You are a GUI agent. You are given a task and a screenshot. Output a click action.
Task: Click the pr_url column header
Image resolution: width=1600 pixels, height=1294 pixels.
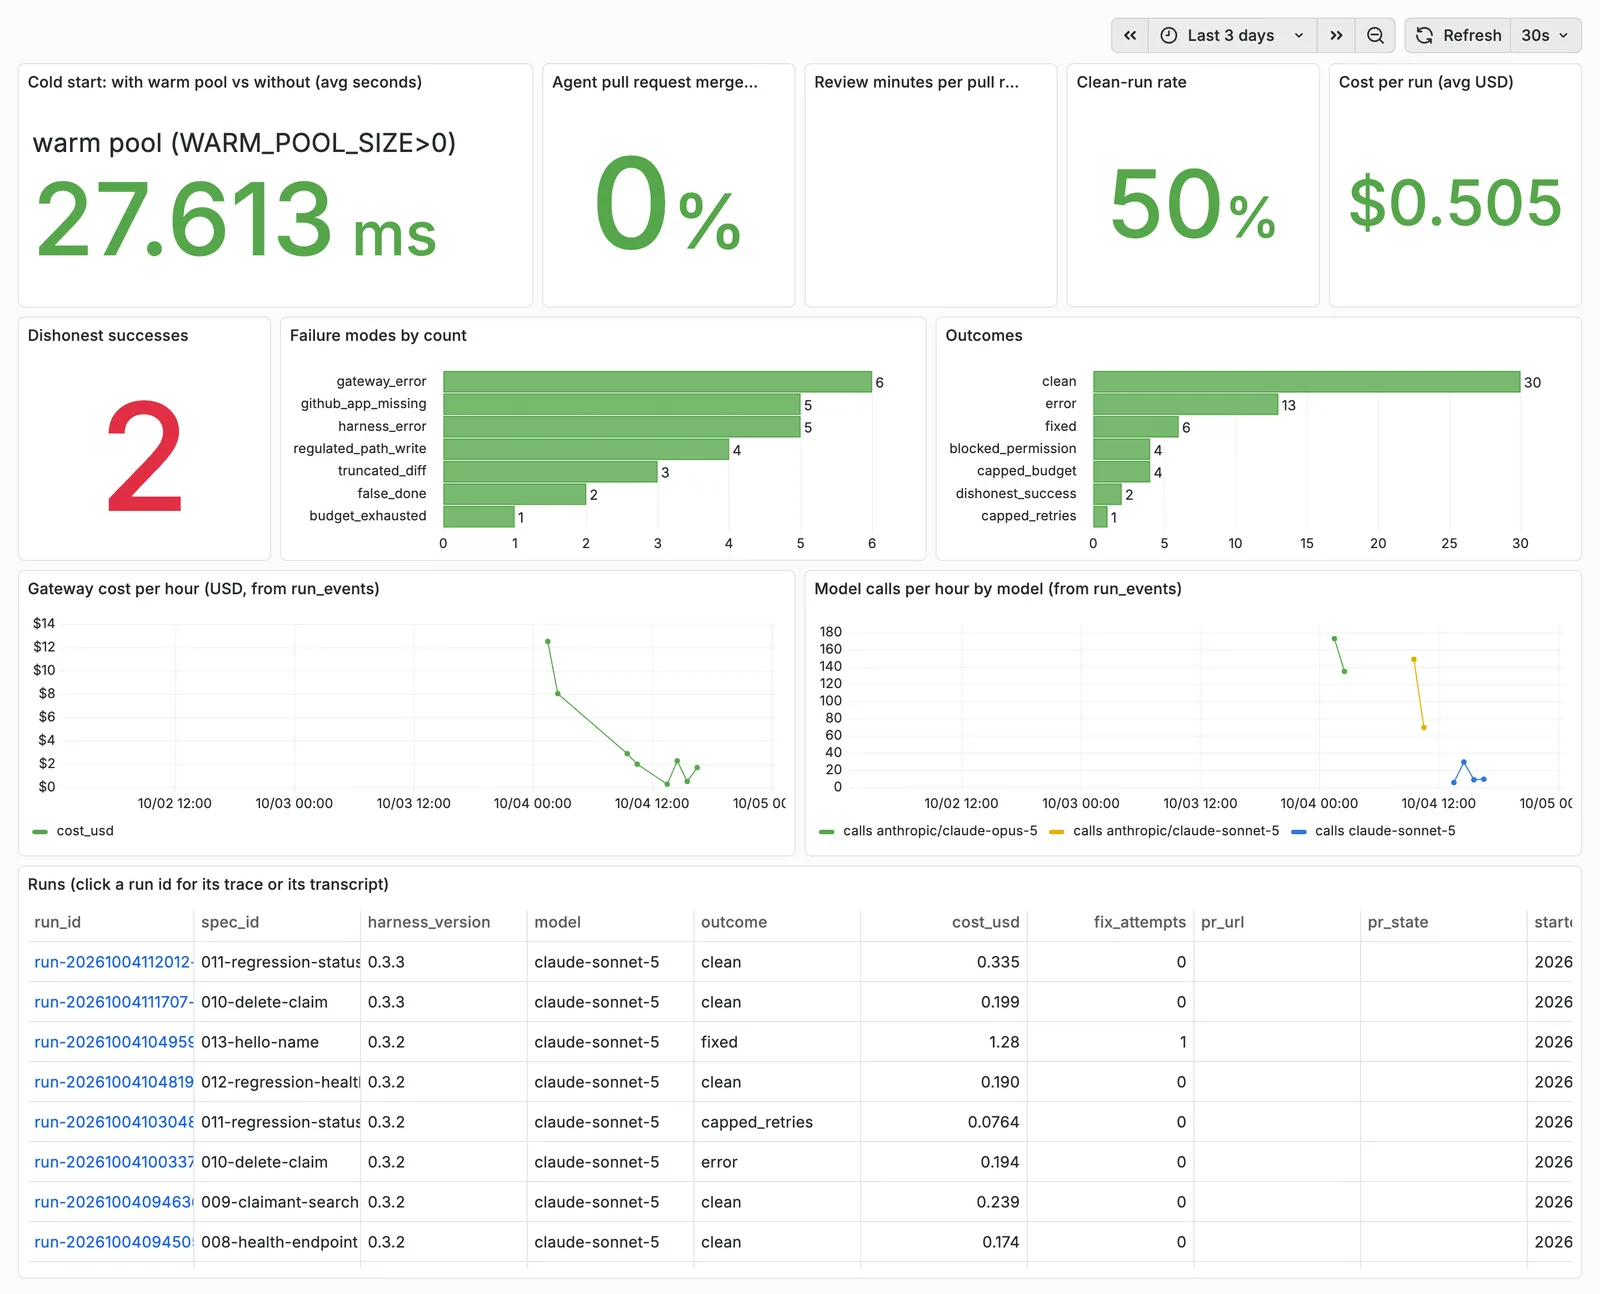[1223, 922]
